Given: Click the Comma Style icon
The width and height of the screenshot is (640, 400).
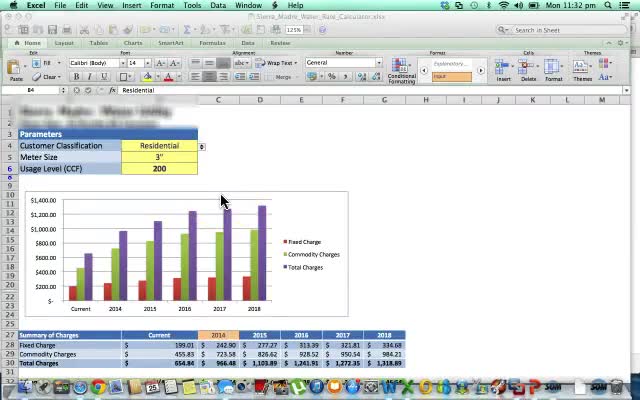Looking at the screenshot, I should coord(346,77).
